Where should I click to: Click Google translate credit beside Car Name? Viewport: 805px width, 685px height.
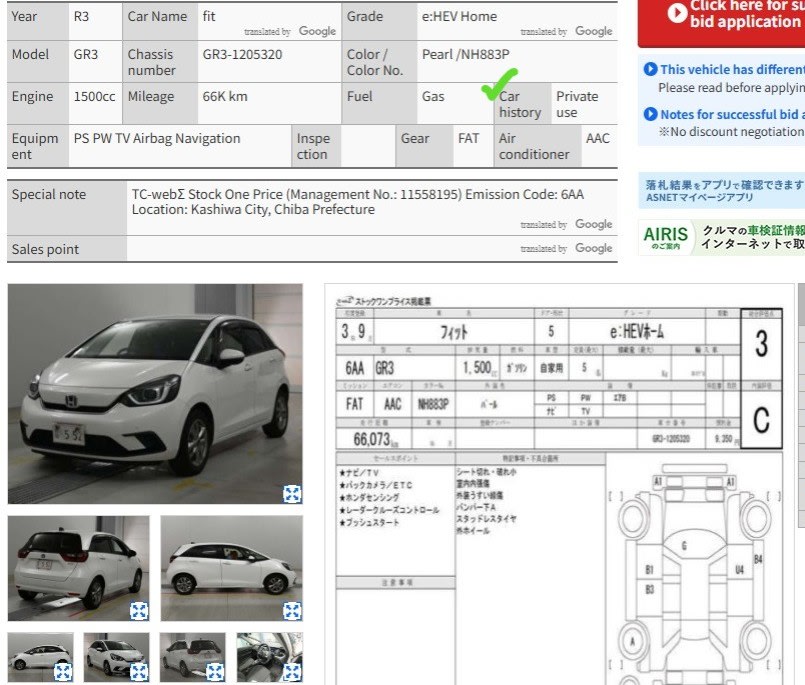[290, 31]
